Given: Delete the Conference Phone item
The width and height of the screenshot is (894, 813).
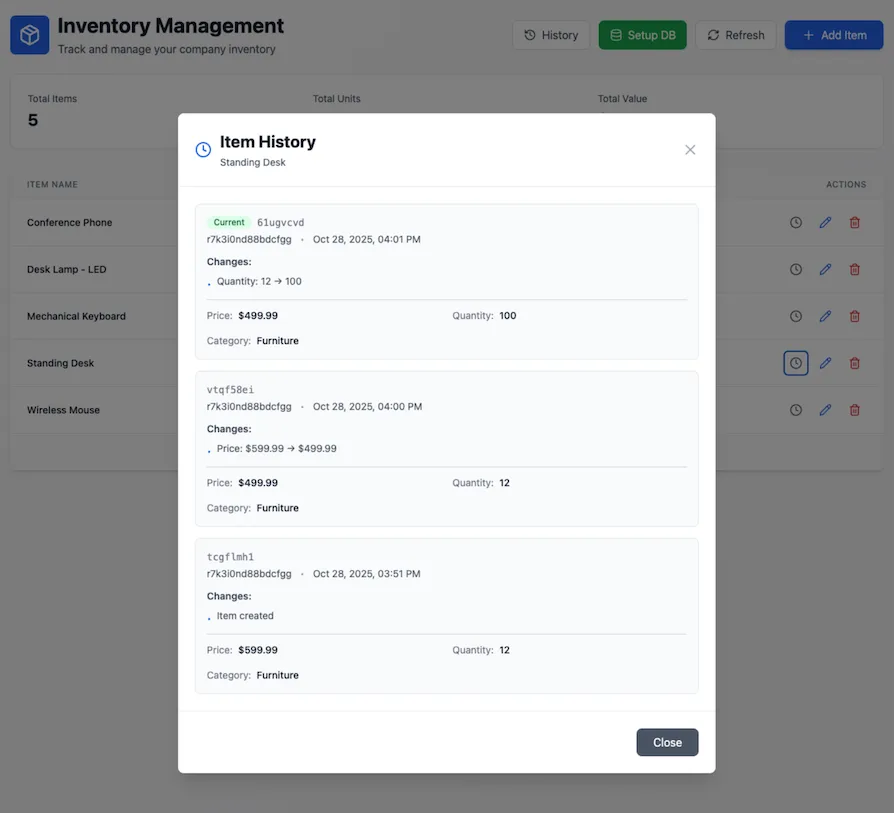Looking at the screenshot, I should click(854, 223).
